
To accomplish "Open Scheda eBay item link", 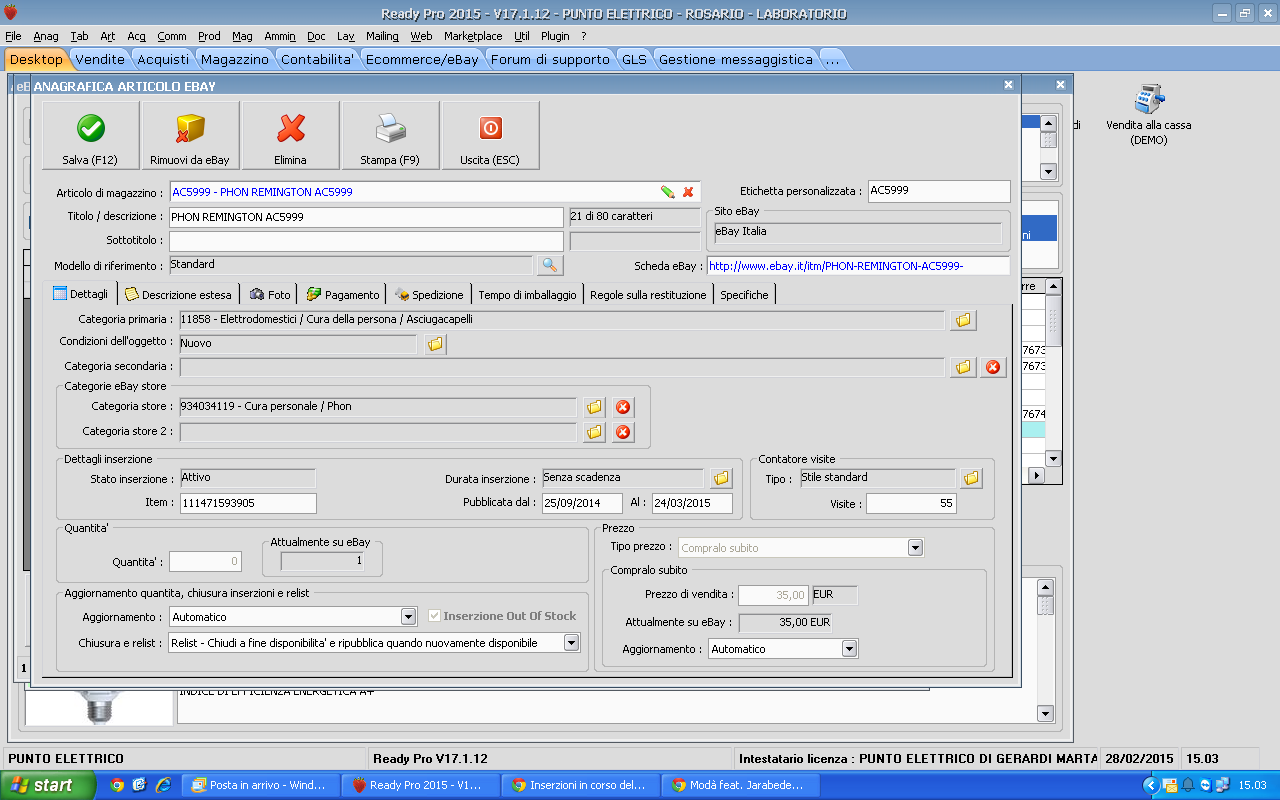I will click(x=858, y=266).
